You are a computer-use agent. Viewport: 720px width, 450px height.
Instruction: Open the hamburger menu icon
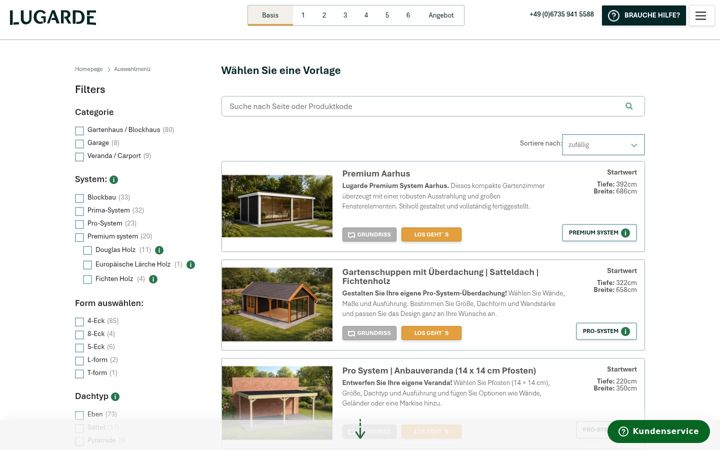[701, 16]
